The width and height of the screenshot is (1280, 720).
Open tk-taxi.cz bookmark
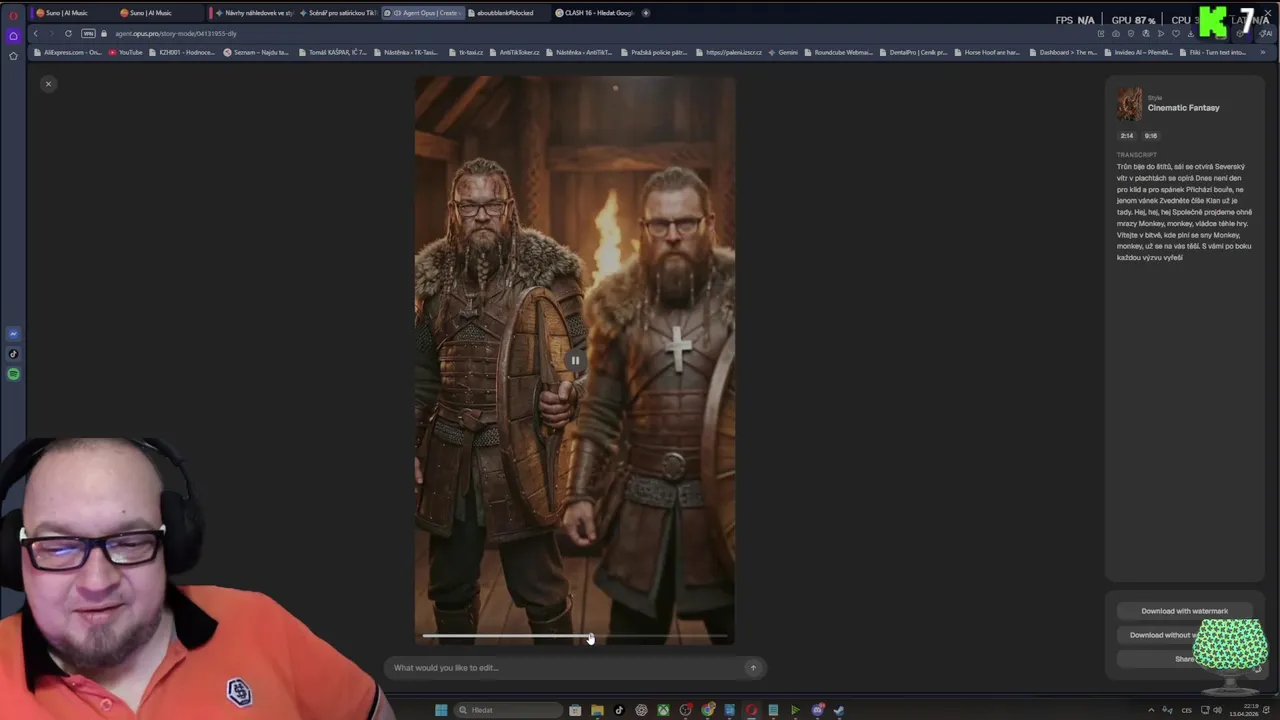[x=466, y=52]
